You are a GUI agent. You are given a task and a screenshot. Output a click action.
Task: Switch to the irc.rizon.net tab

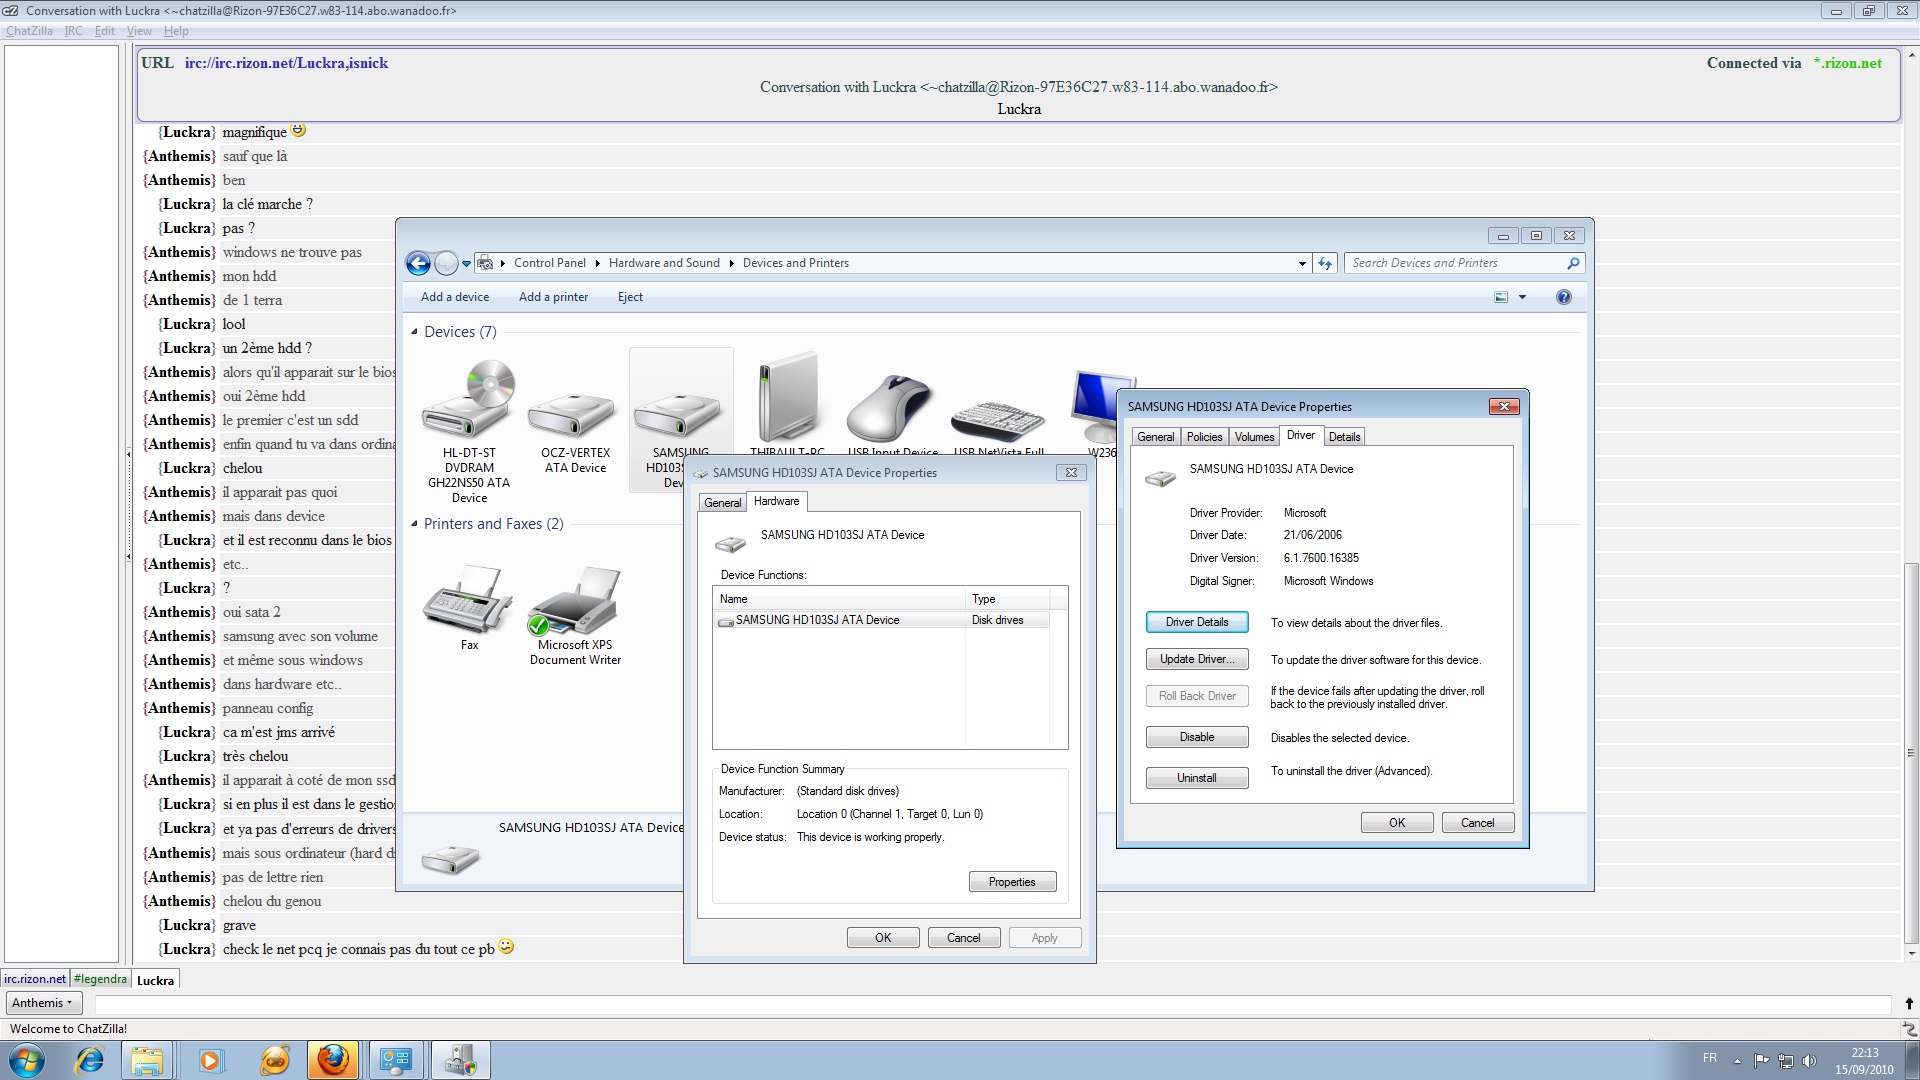tap(35, 979)
